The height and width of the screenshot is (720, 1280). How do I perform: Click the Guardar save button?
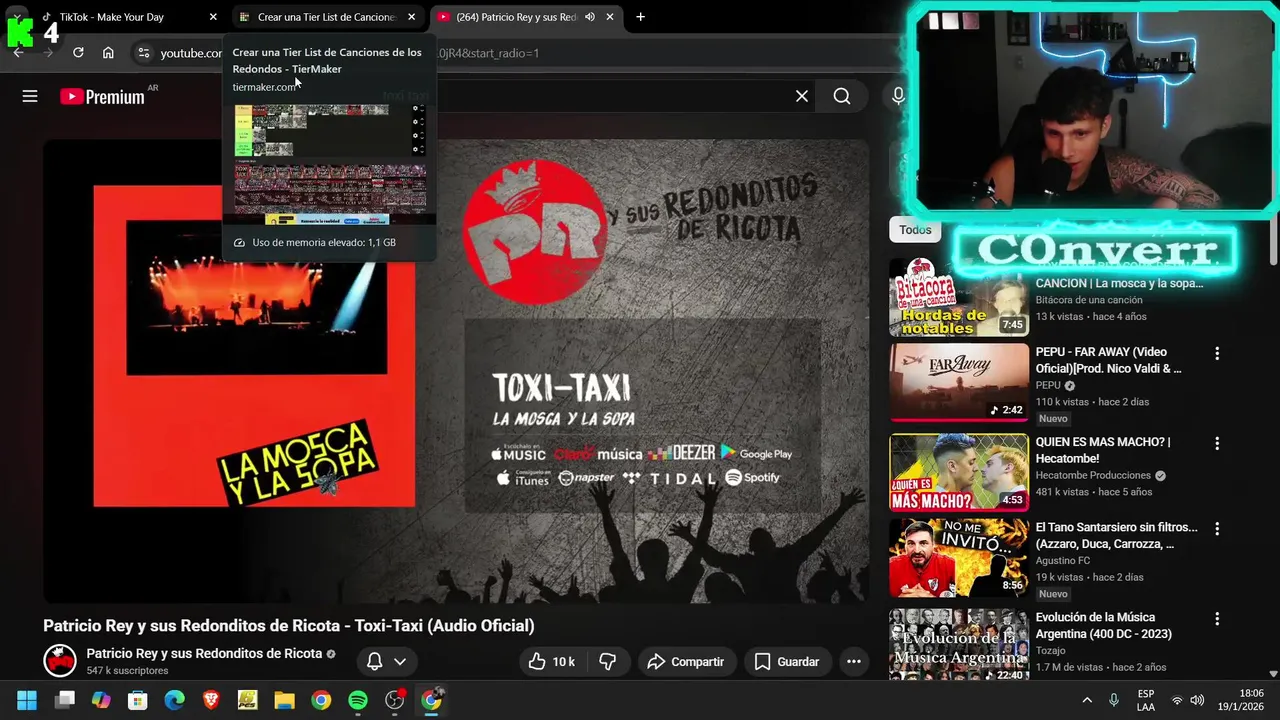(x=786, y=661)
